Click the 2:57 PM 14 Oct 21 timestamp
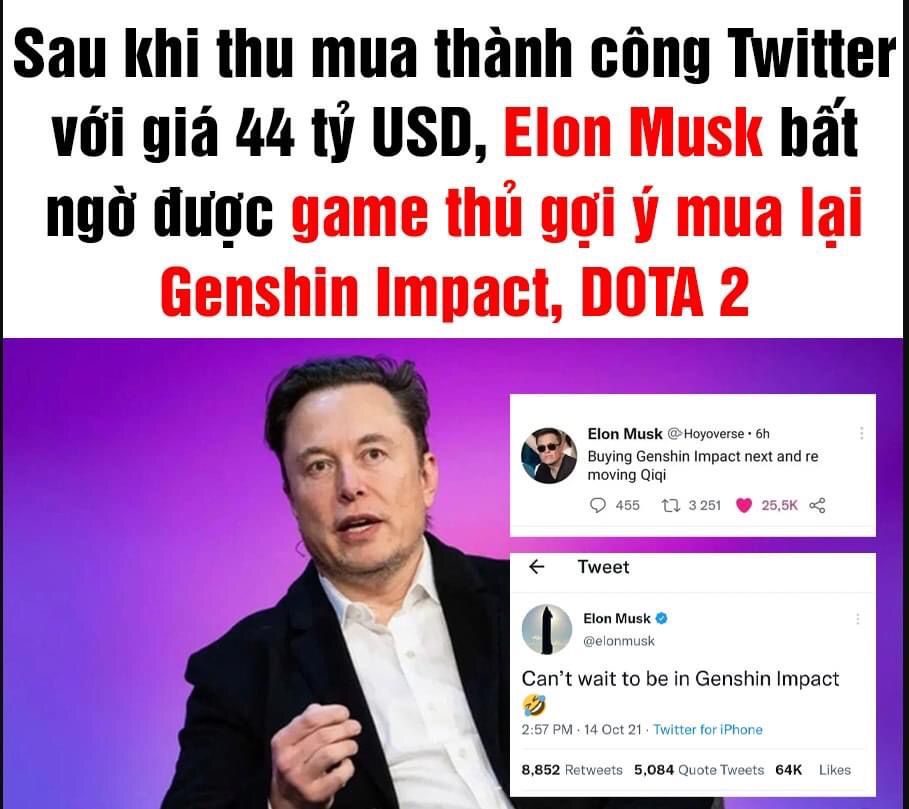This screenshot has width=909, height=809. coord(581,730)
